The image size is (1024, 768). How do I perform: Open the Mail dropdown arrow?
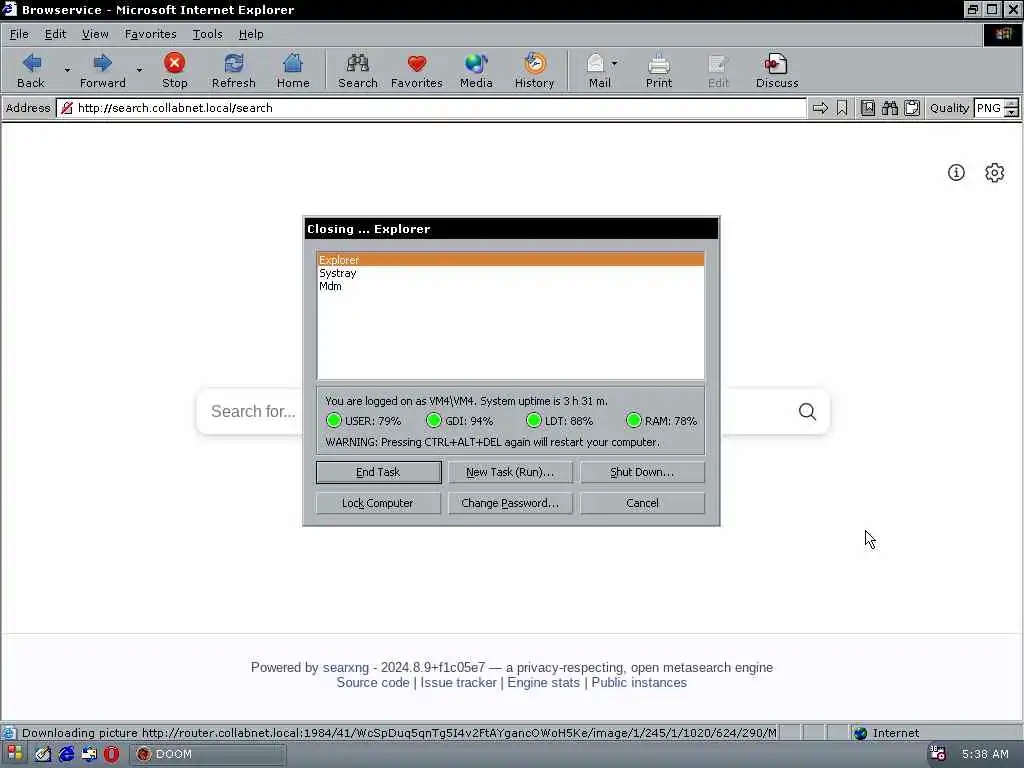[x=614, y=63]
